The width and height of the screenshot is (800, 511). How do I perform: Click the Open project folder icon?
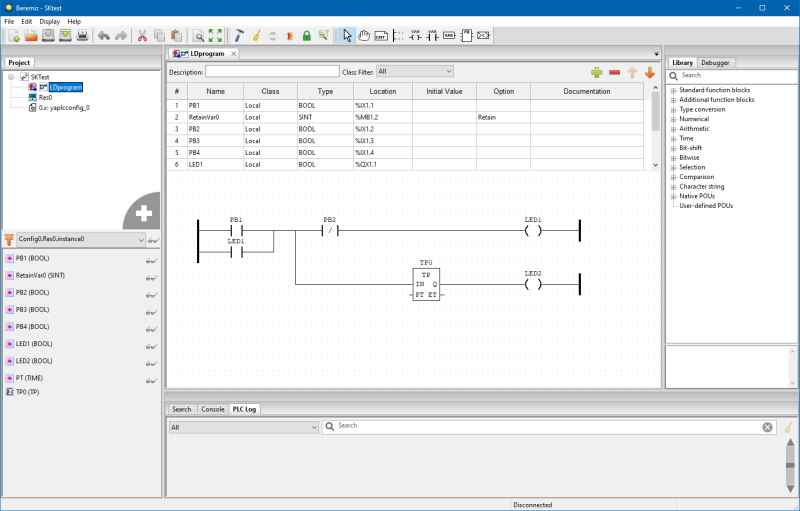[x=31, y=36]
